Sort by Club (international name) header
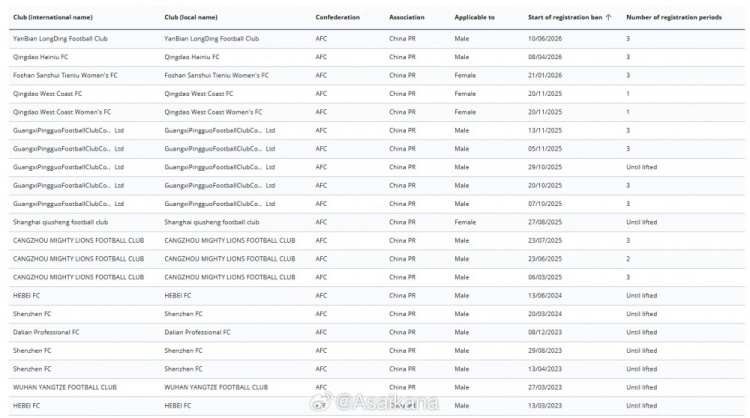Screen dimensions: 750x418 53,17
